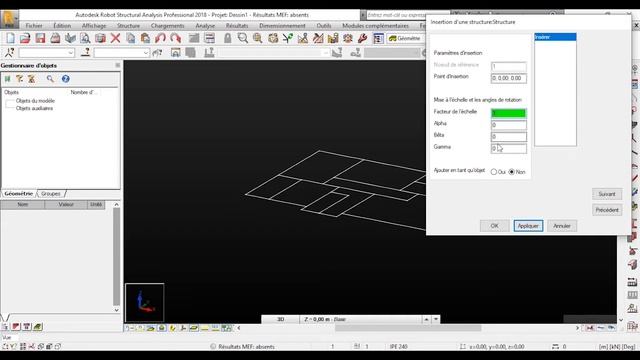Click the Suivant button
The width and height of the screenshot is (640, 360).
(607, 194)
